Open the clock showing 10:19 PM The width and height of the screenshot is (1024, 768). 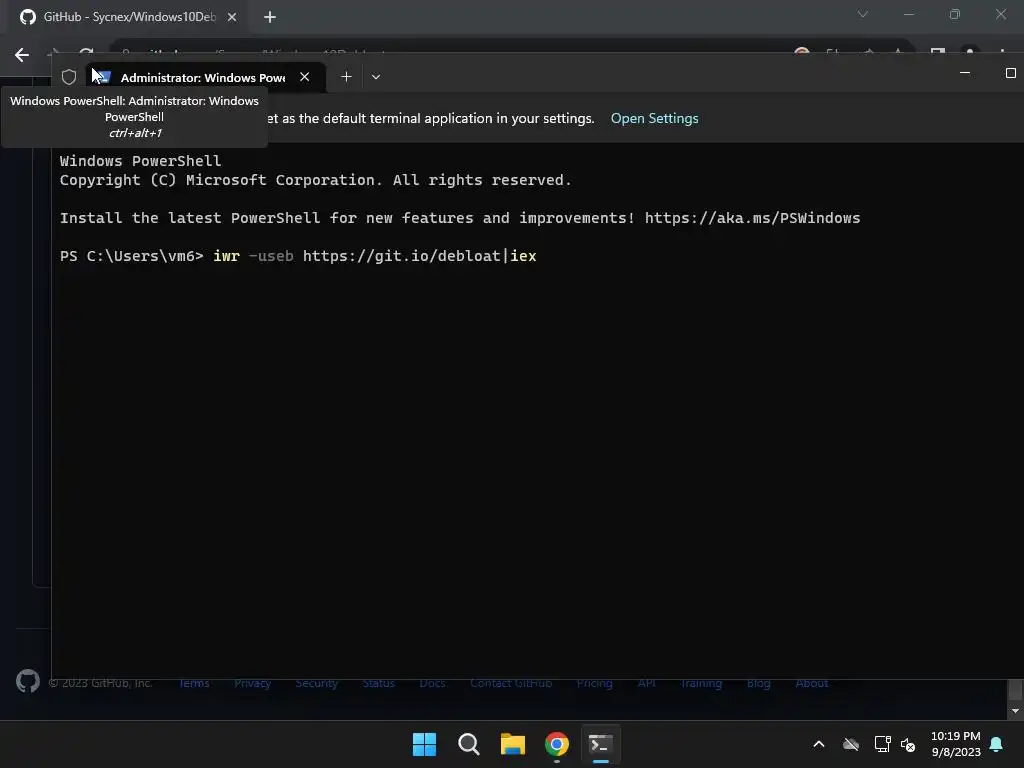coord(955,744)
